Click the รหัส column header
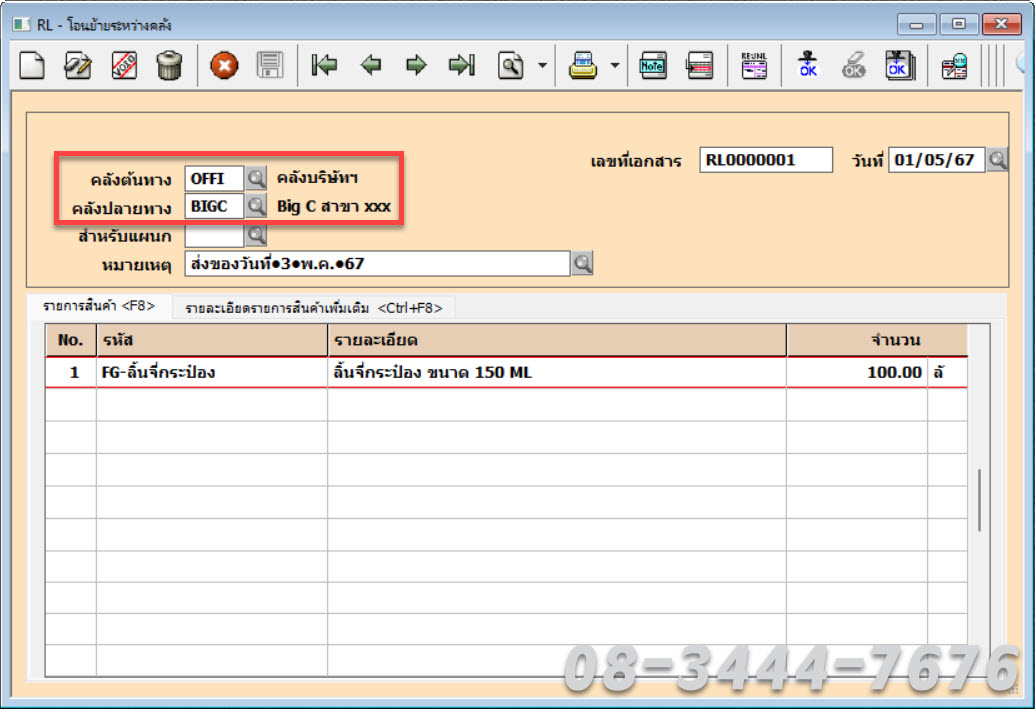1035x709 pixels. pos(212,340)
